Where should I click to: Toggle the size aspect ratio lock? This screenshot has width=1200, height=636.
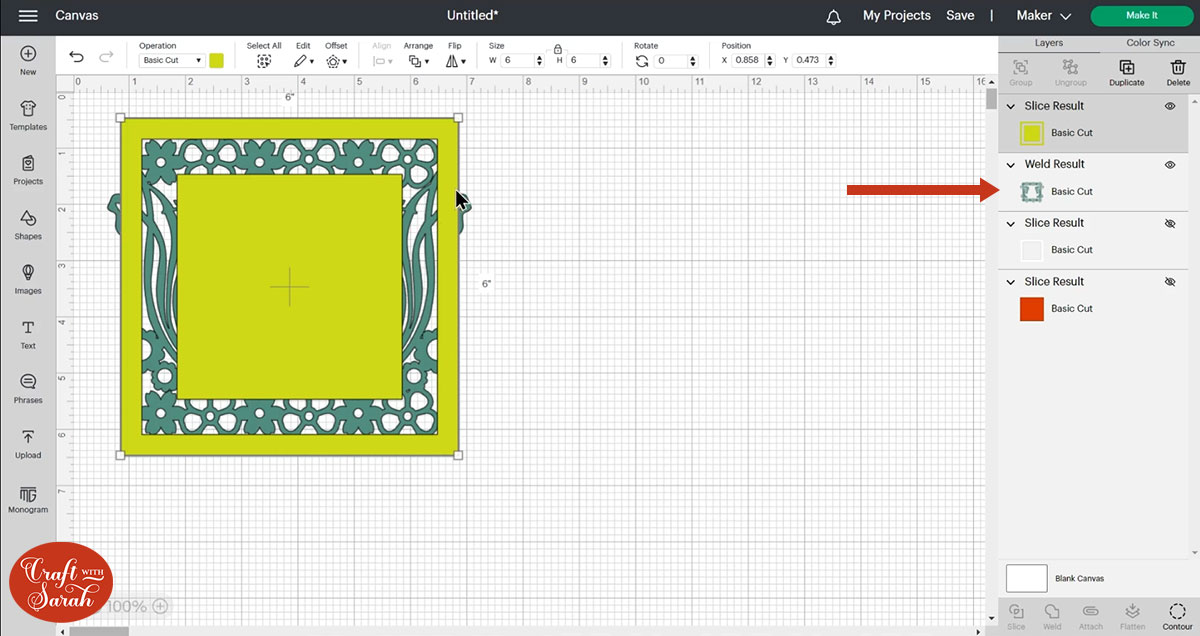point(557,48)
